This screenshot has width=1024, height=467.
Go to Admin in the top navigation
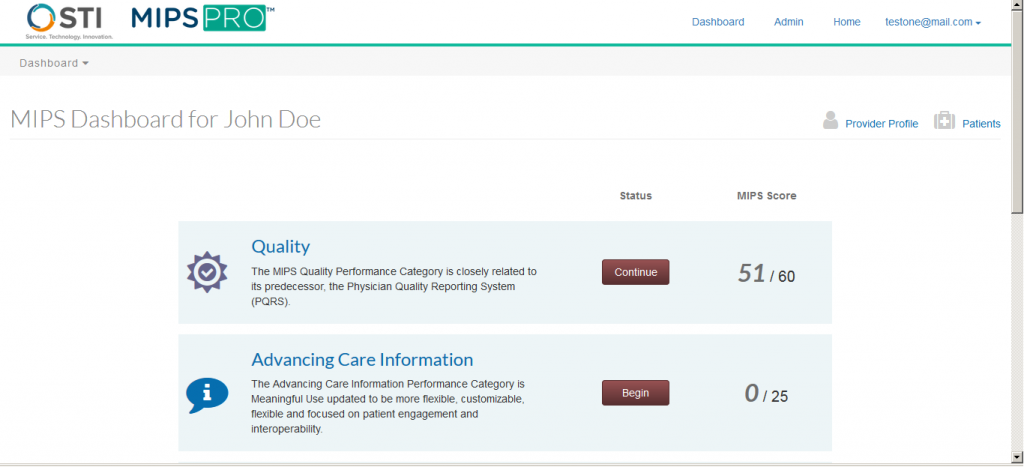(x=788, y=22)
